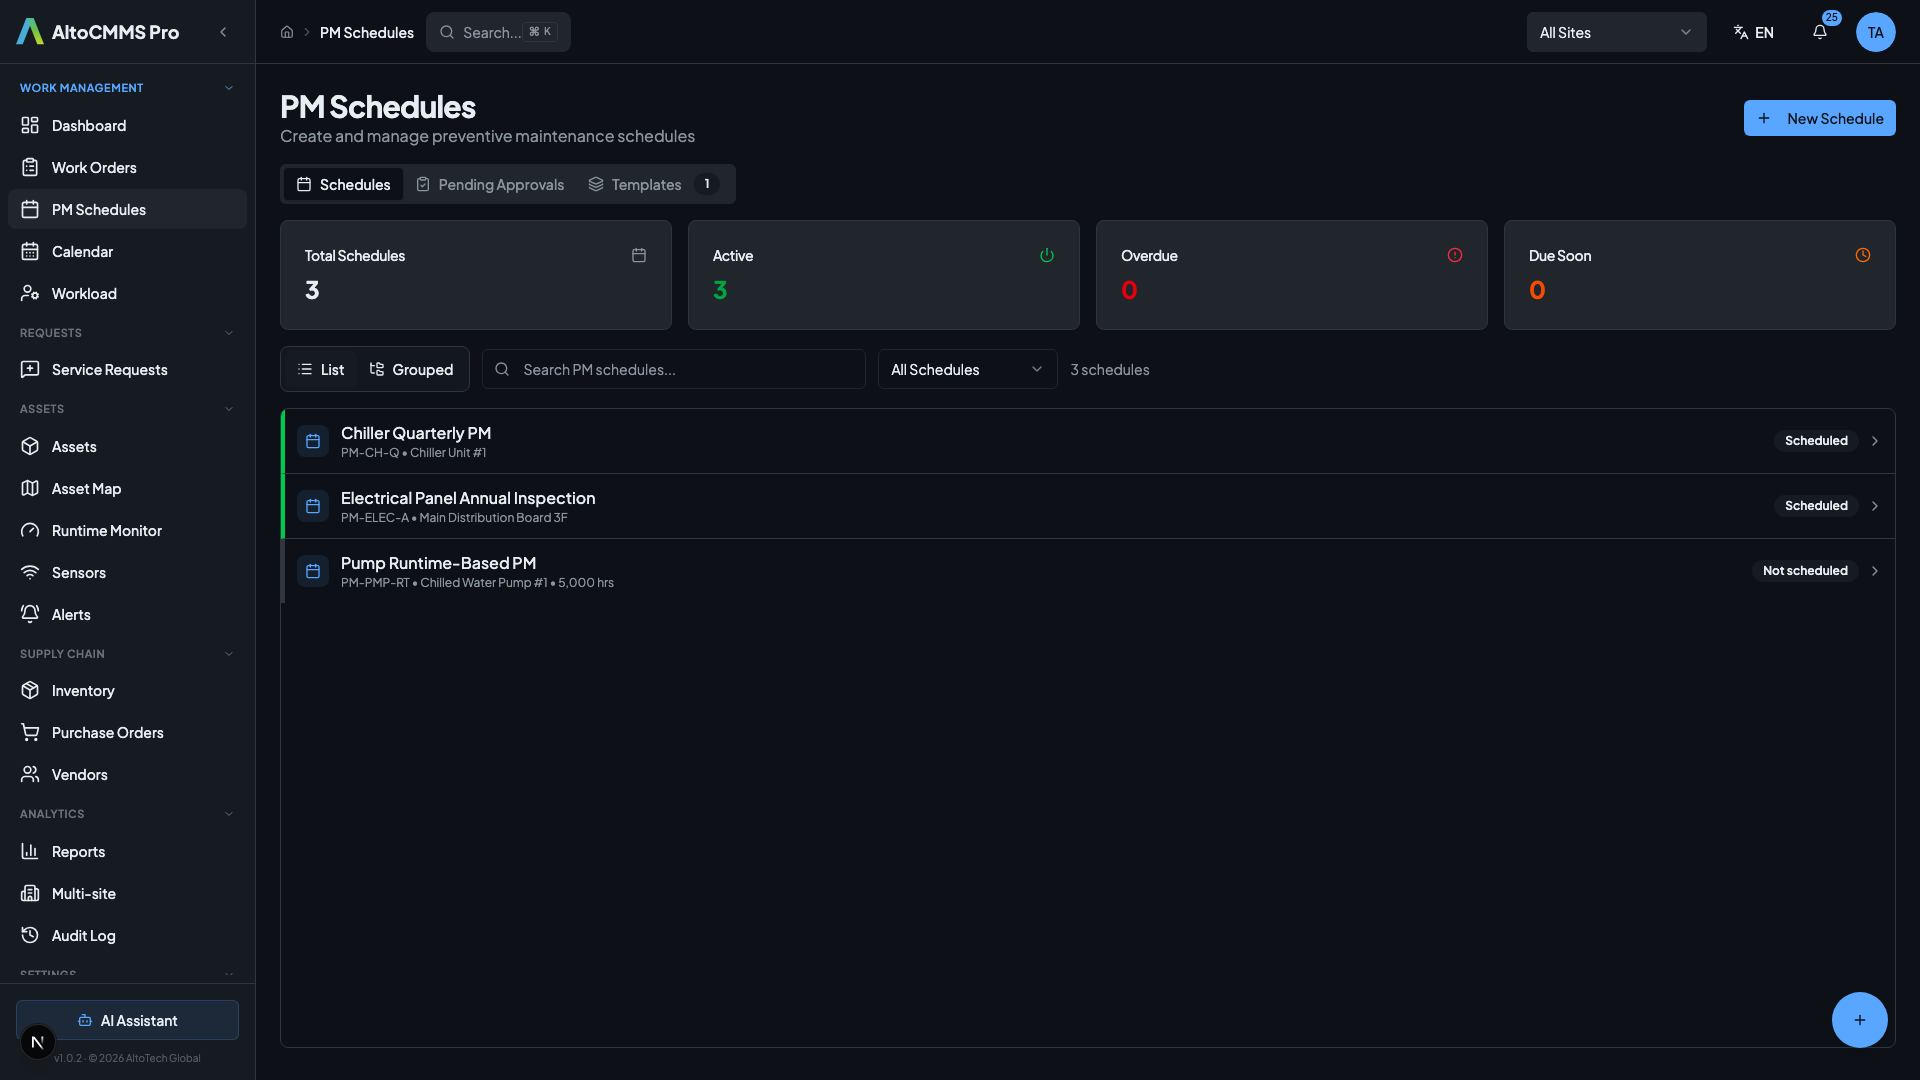Click the floating plus button at bottom right
The image size is (1920, 1080).
click(1859, 1019)
